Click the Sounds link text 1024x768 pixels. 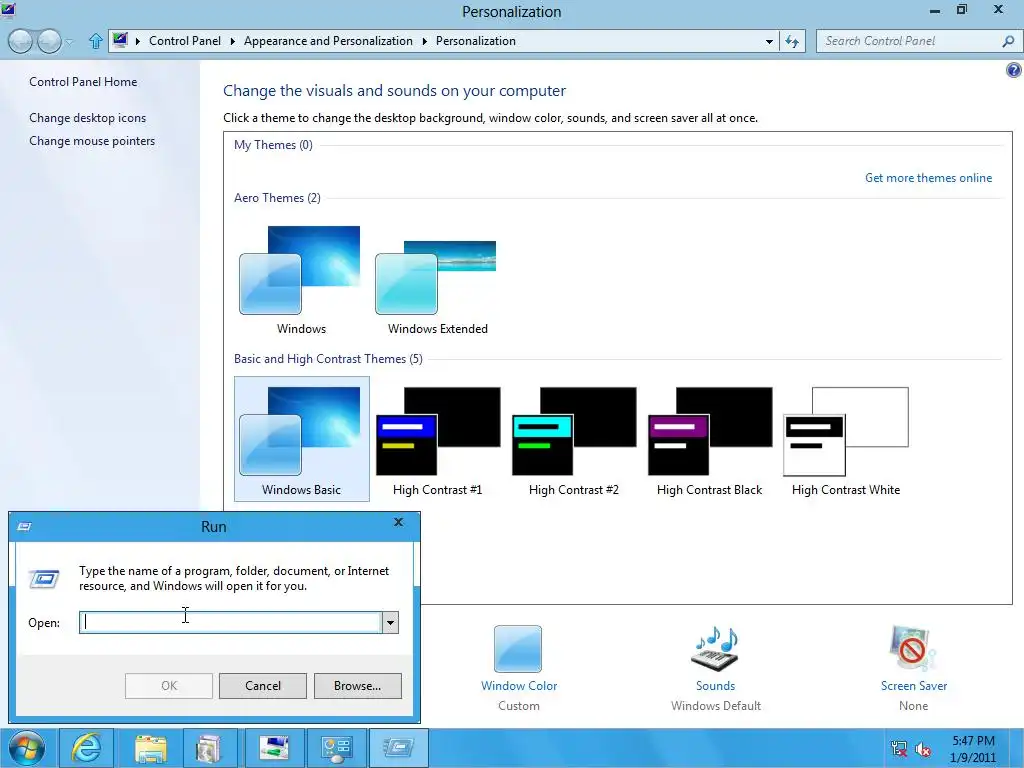715,686
